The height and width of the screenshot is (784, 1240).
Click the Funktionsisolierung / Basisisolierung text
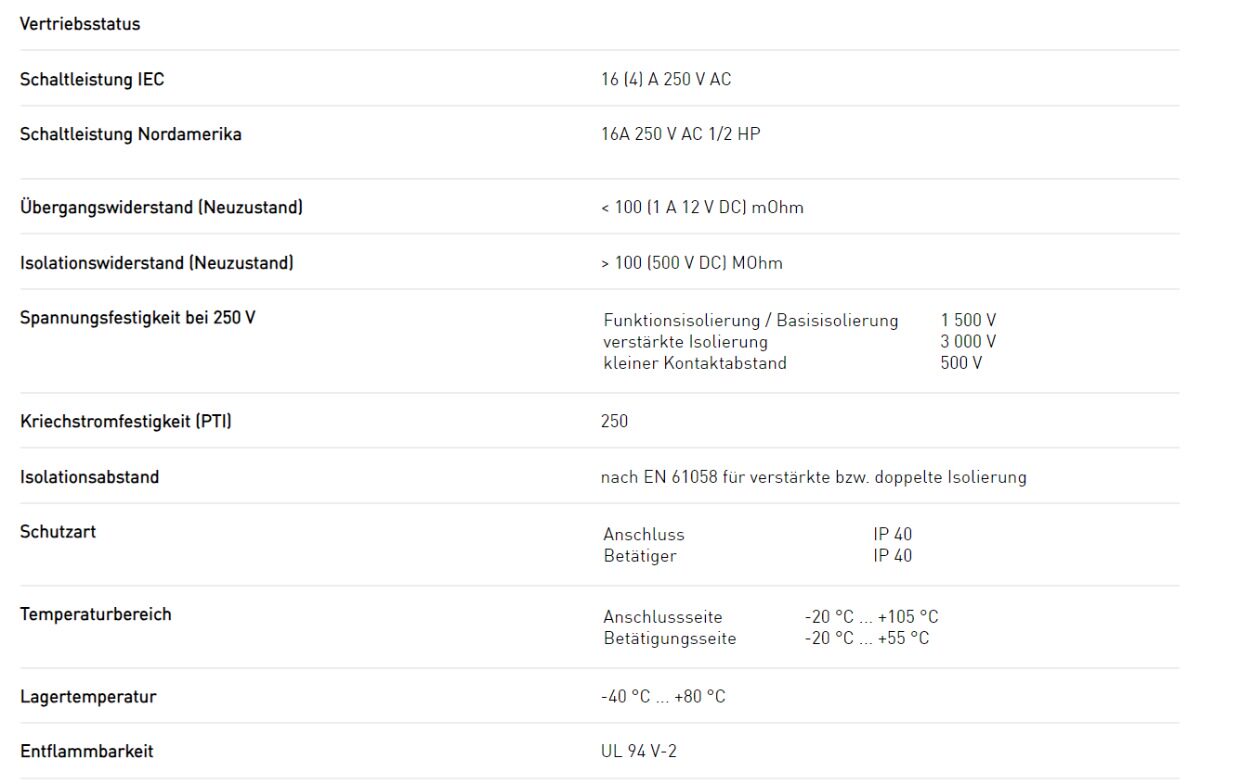[x=750, y=320]
